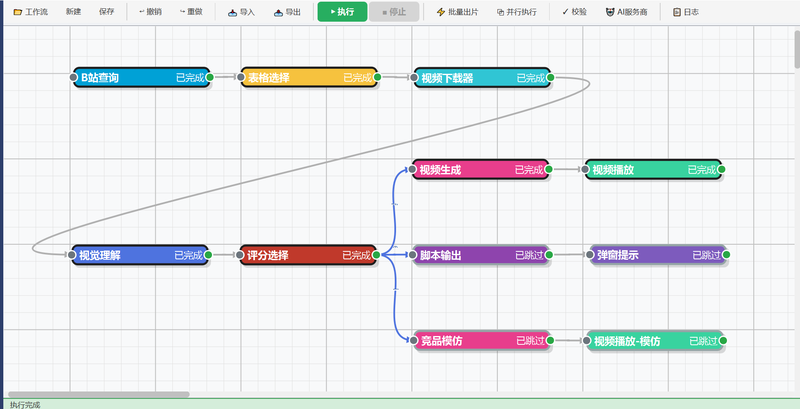800x409 pixels.
Task: Click input port of 视频下载器 node
Action: click(414, 78)
